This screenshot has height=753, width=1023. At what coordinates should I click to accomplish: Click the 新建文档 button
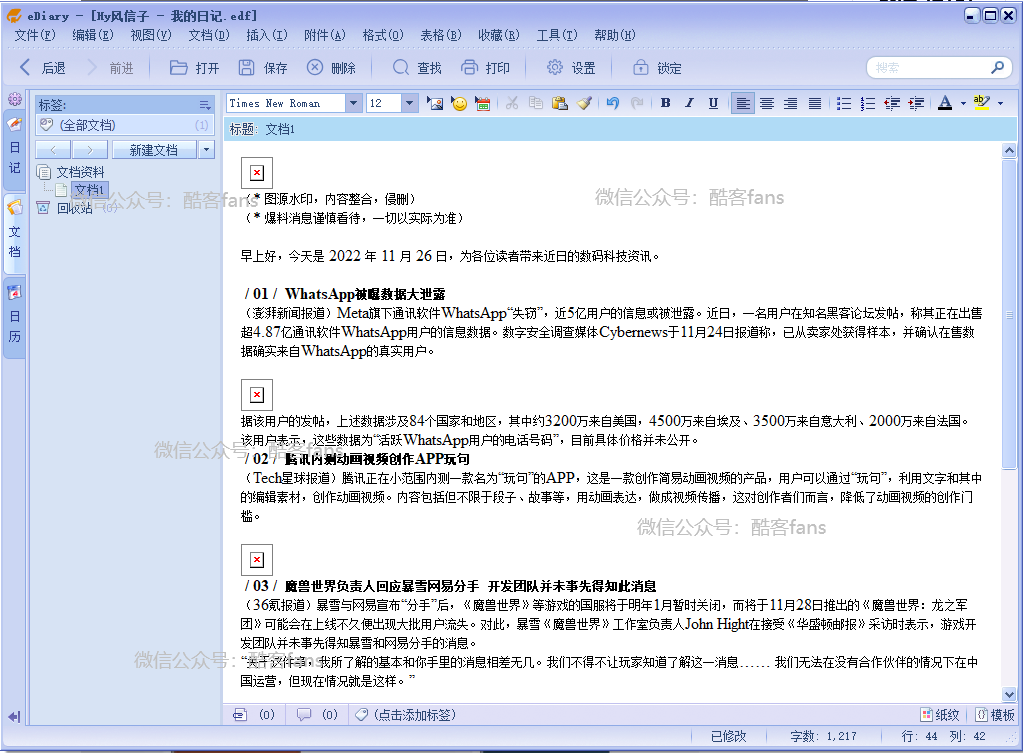[x=154, y=150]
